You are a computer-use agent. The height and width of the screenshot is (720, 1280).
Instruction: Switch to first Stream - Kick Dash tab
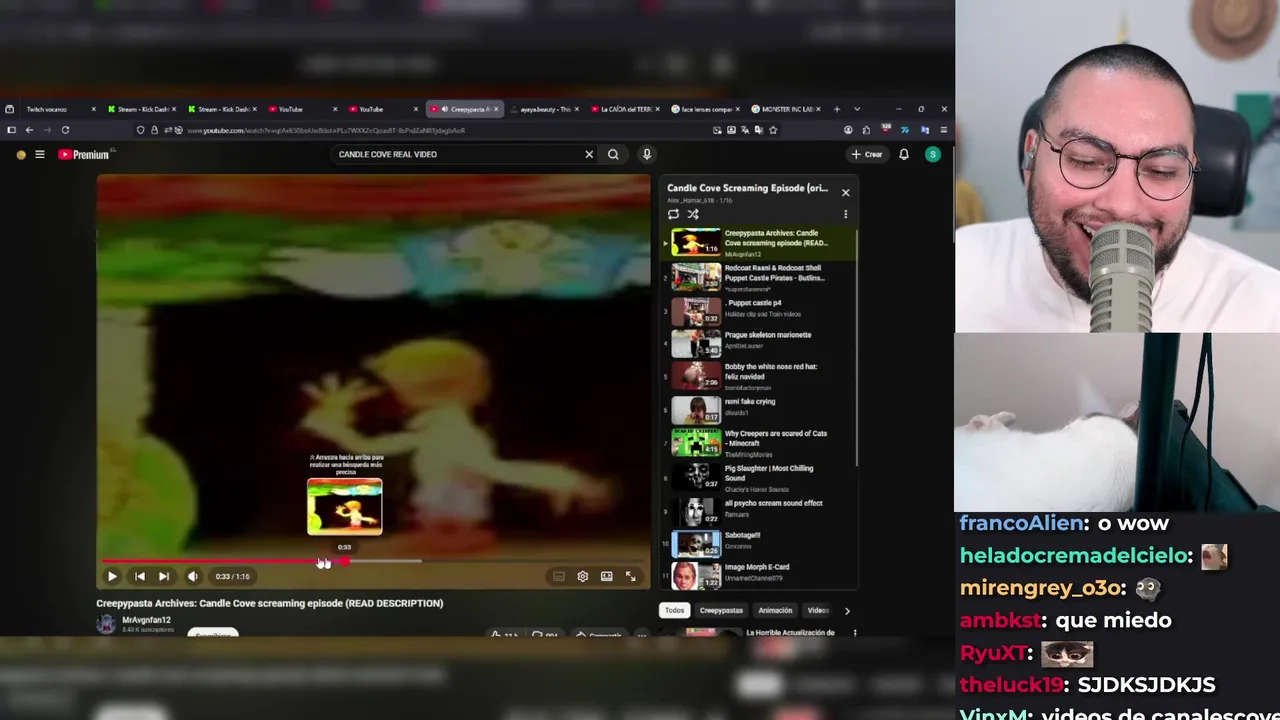pos(142,109)
